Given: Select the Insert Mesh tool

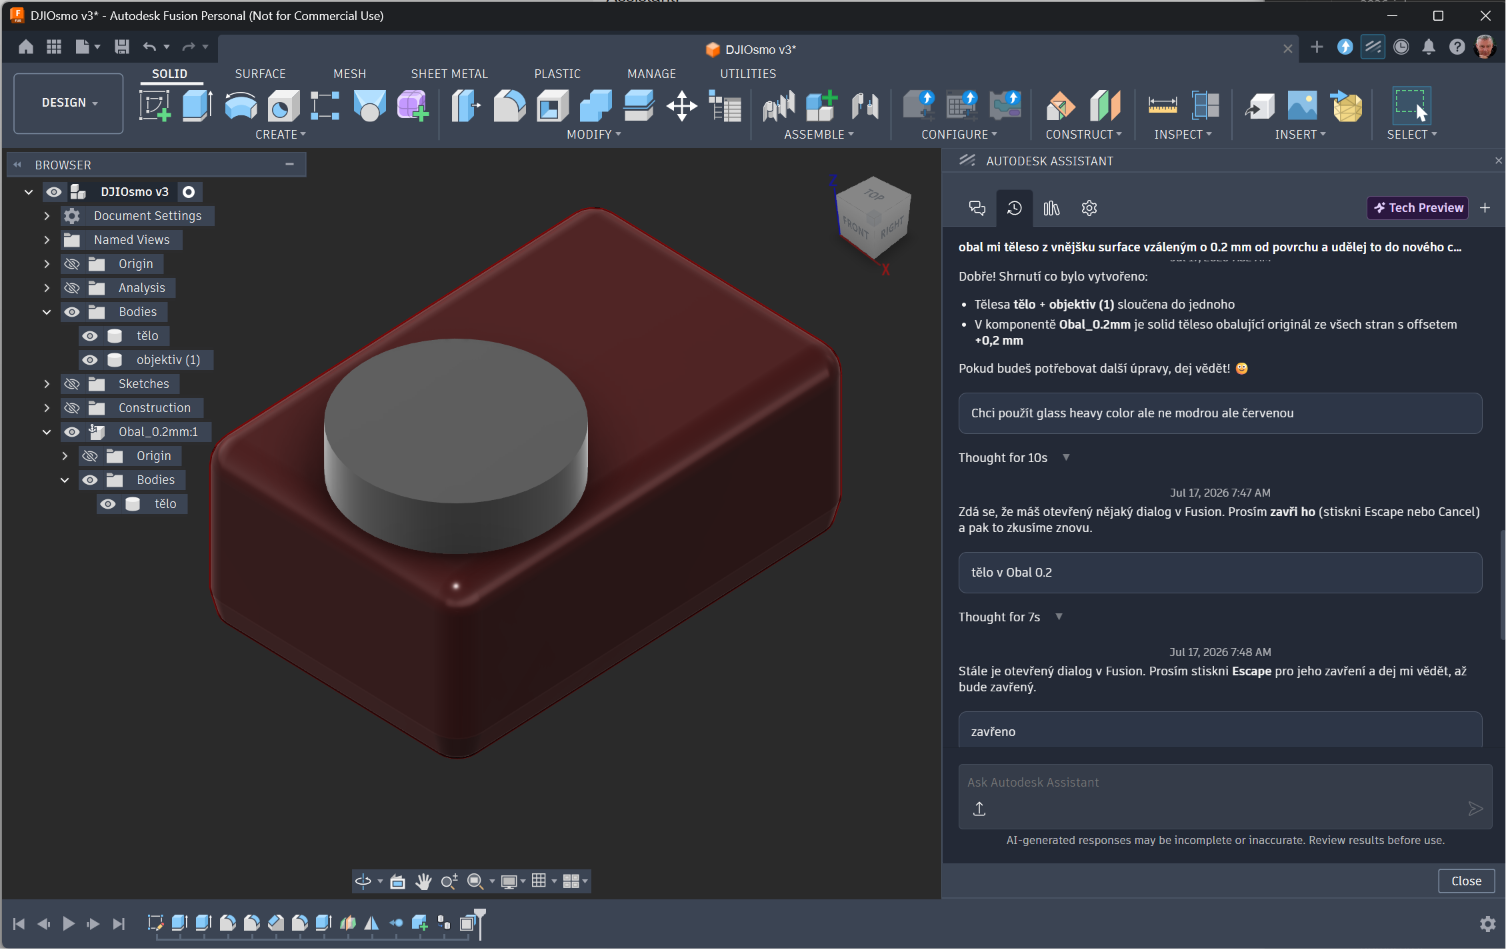Looking at the screenshot, I should click(1347, 105).
